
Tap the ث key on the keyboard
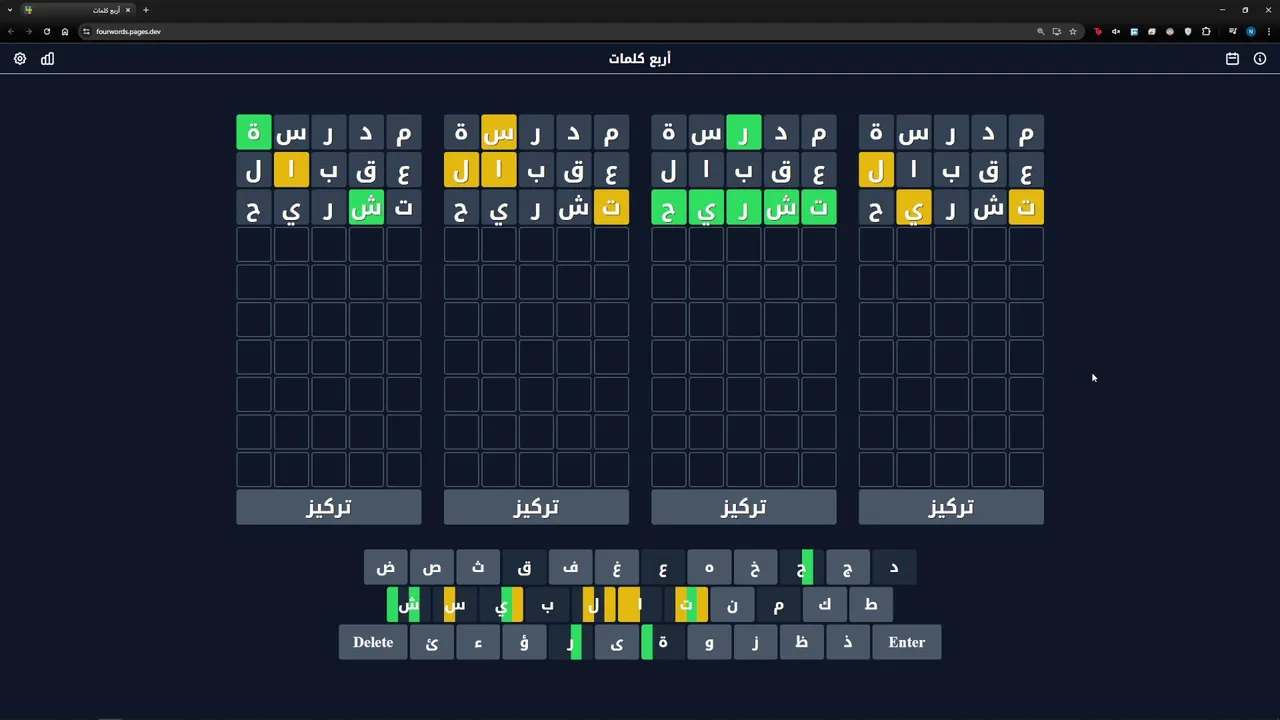click(x=478, y=568)
